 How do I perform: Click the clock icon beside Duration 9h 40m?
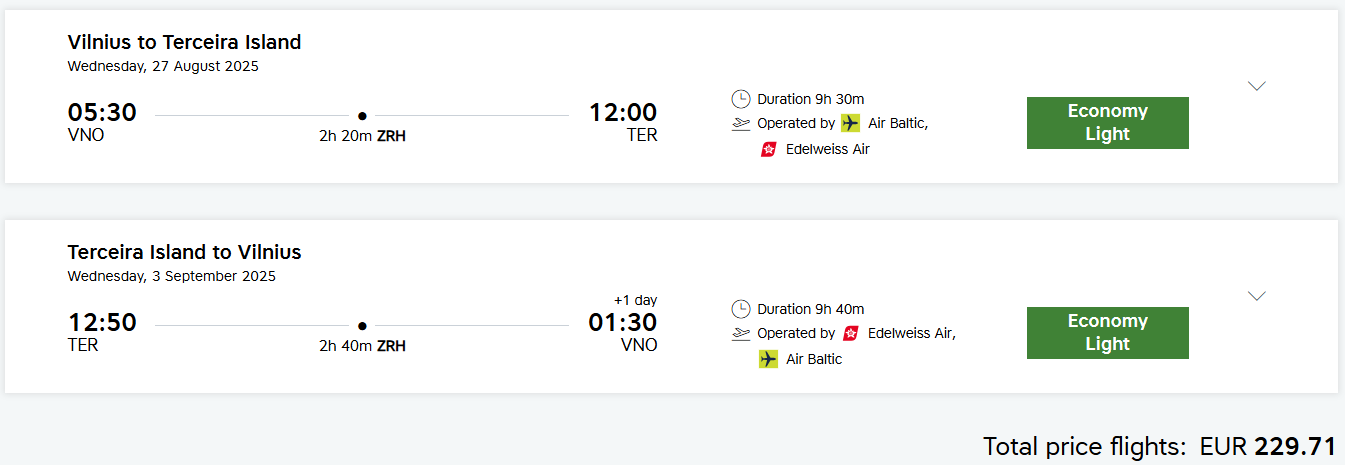coord(741,309)
